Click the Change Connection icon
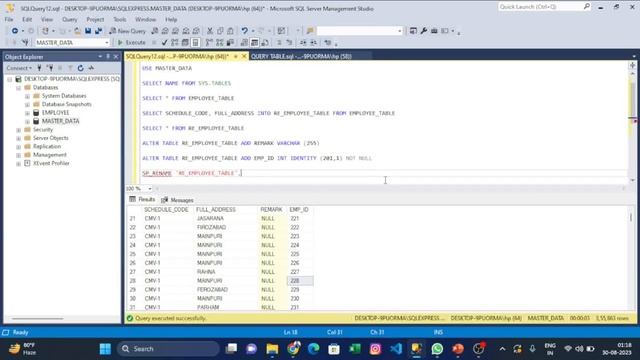 pyautogui.click(x=25, y=42)
